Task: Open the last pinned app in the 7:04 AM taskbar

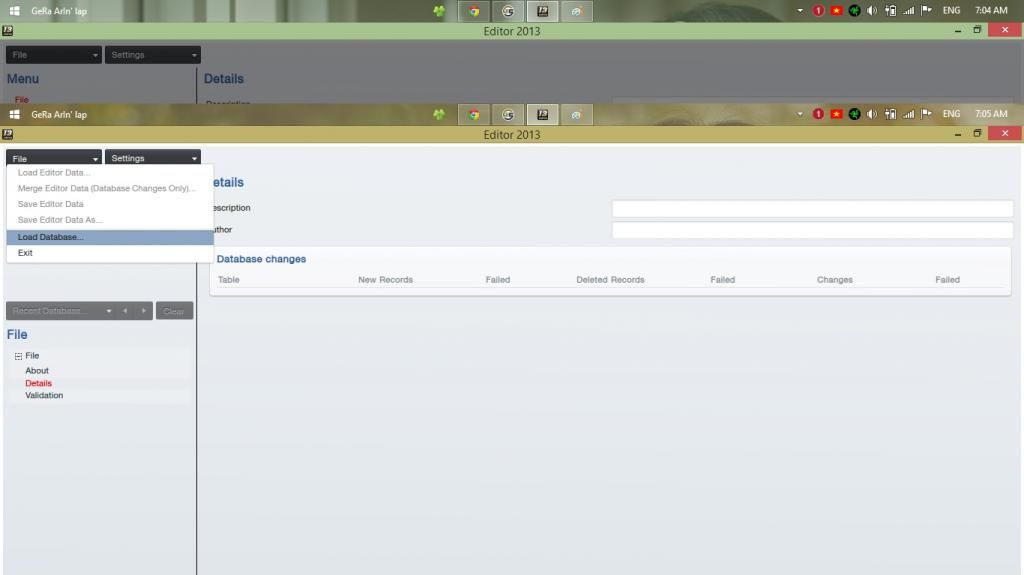Action: point(576,11)
